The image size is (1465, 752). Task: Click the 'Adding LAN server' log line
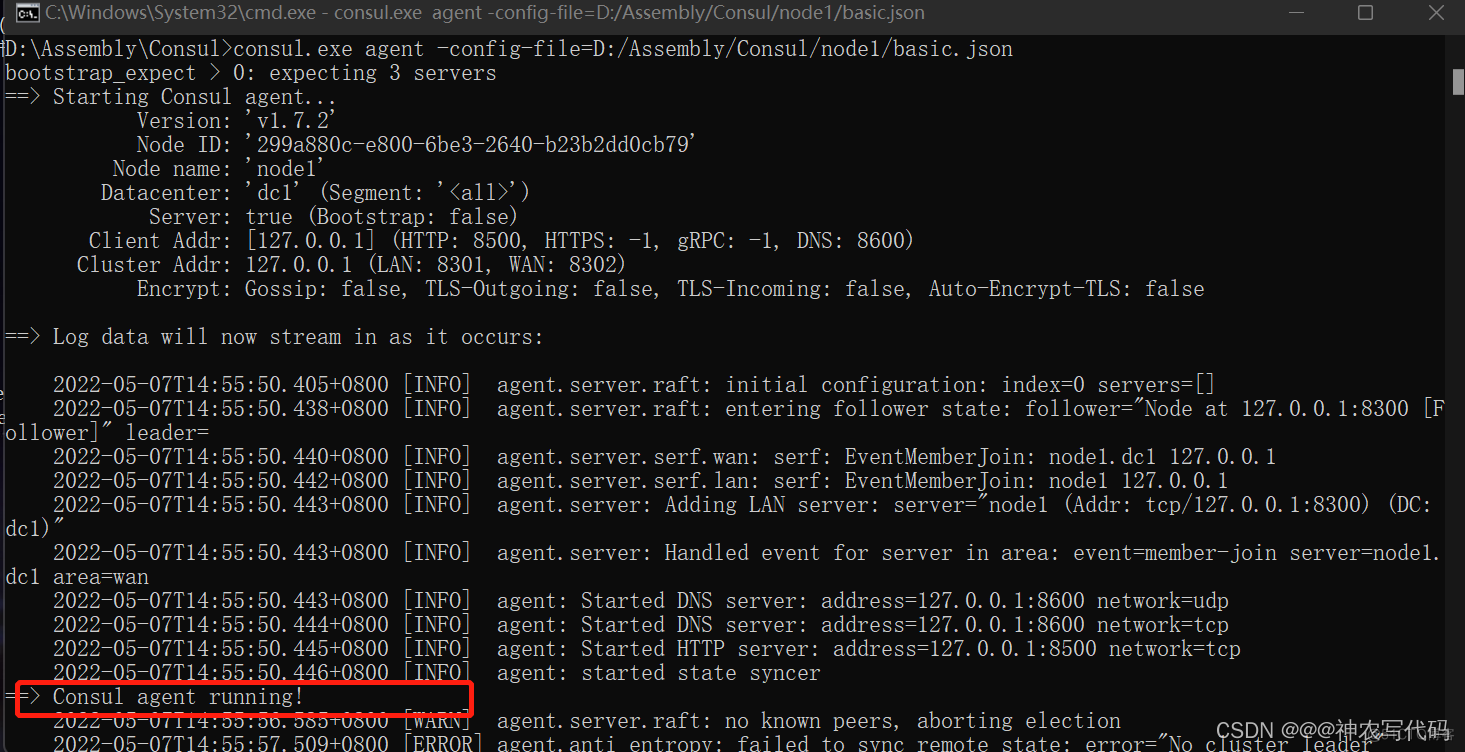pyautogui.click(x=719, y=517)
